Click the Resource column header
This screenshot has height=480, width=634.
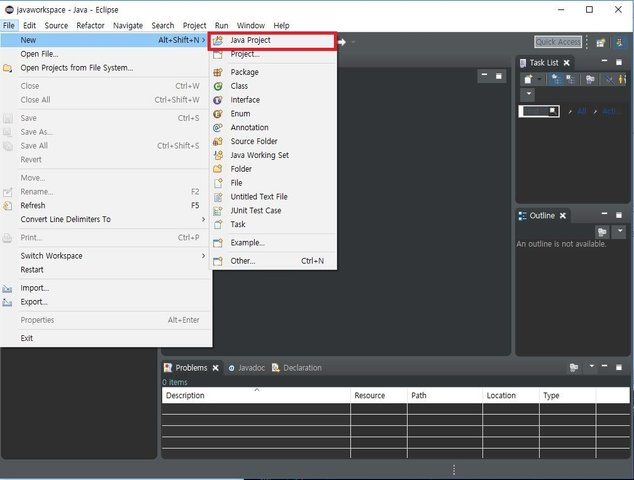tap(379, 395)
